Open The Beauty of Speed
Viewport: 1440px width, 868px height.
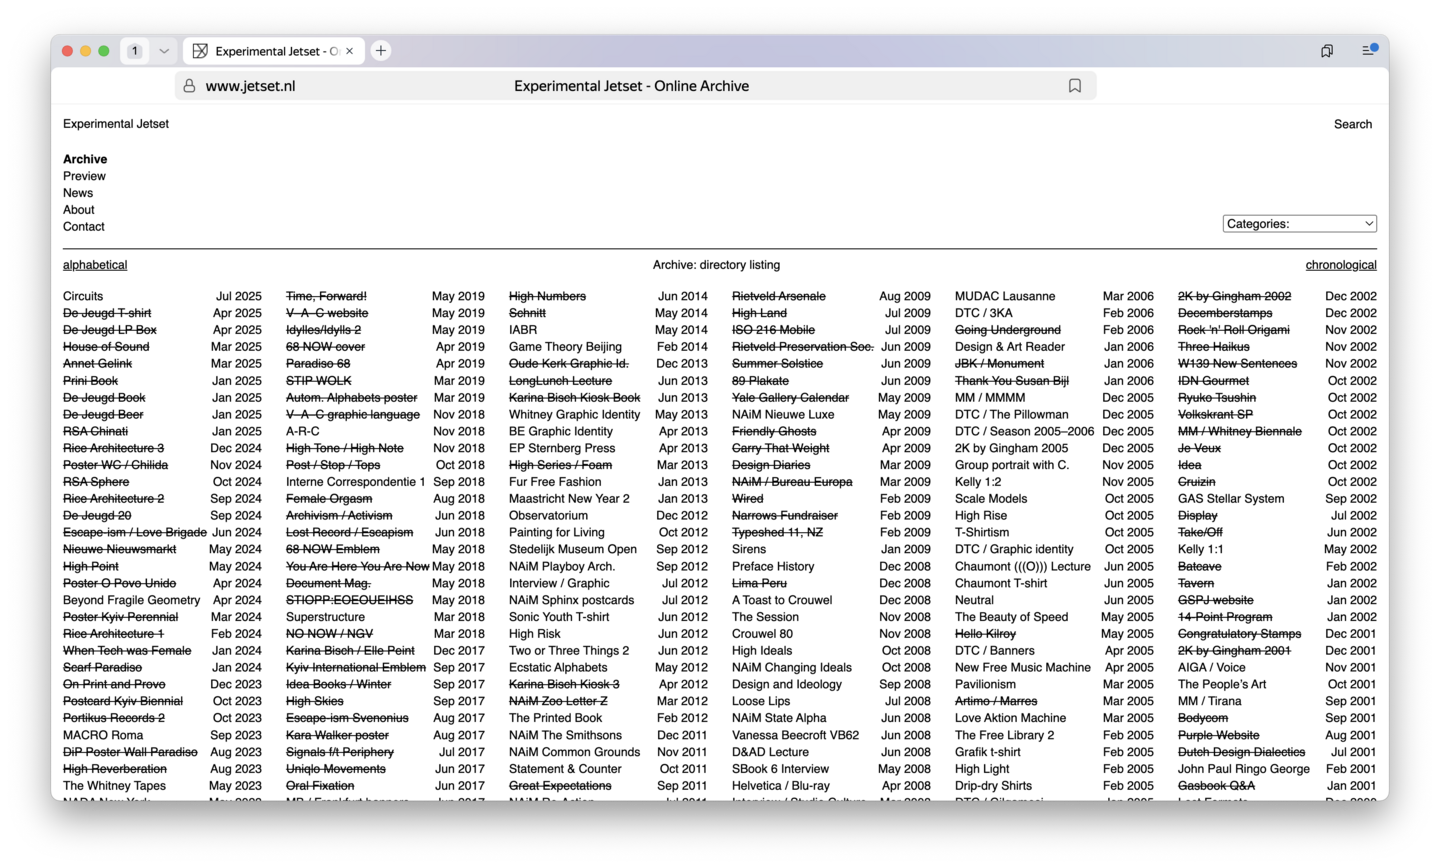click(1012, 617)
